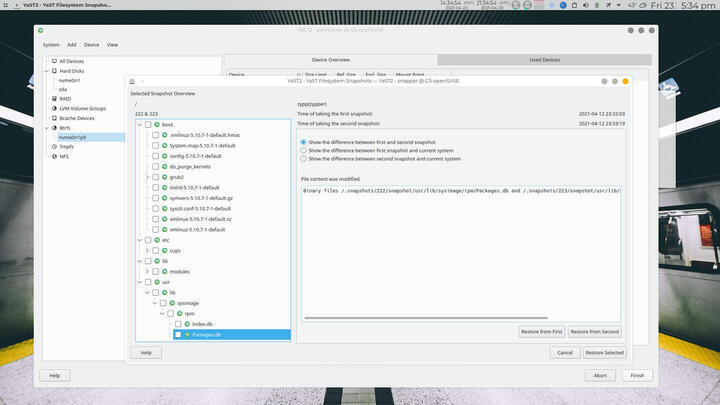The image size is (720, 405).
Task: Expand the modules folder
Action: point(147,271)
